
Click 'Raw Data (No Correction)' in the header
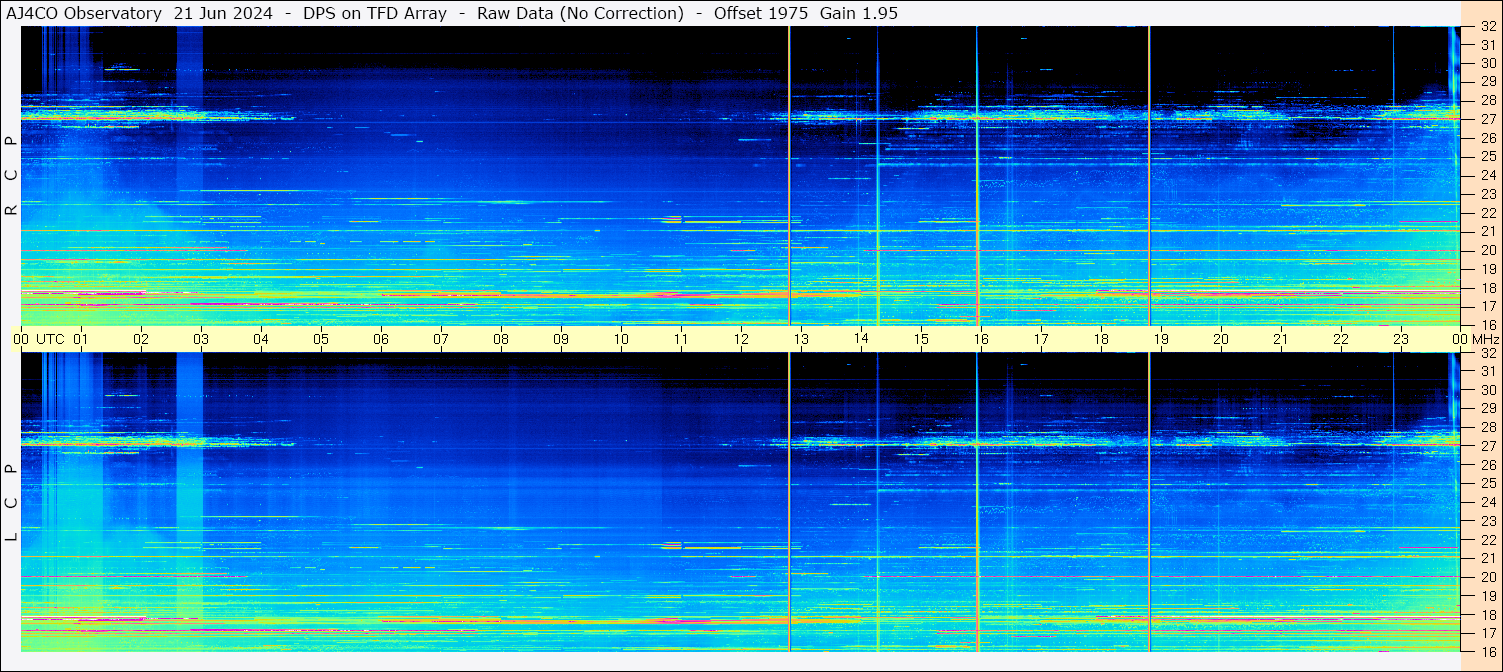click(x=580, y=13)
